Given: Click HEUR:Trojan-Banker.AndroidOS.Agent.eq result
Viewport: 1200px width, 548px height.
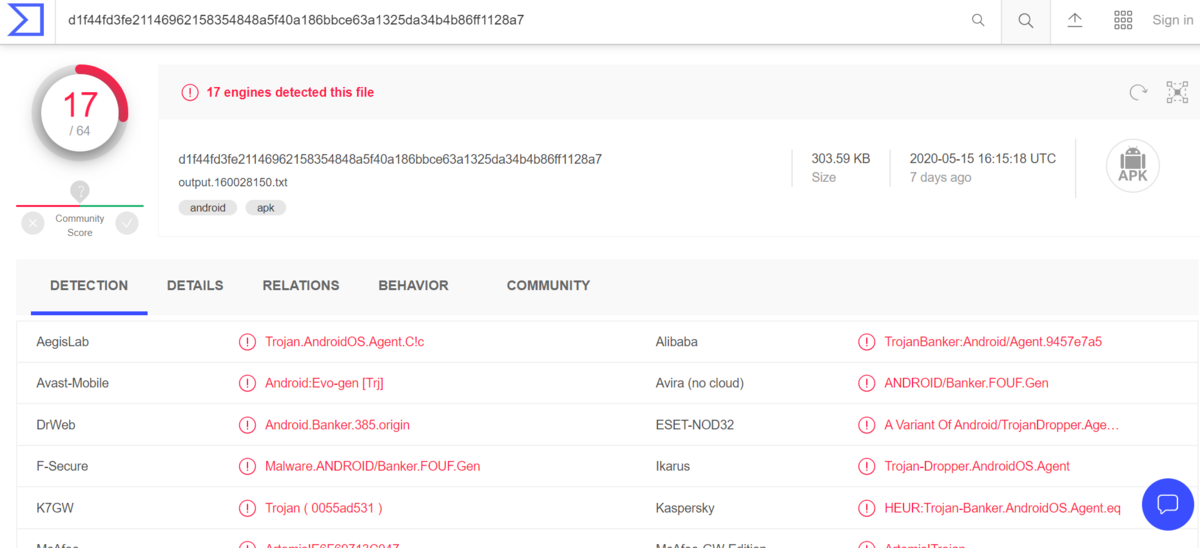Looking at the screenshot, I should click(1002, 508).
